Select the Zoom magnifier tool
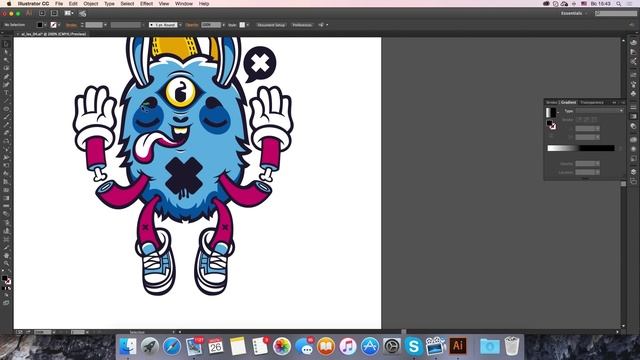This screenshot has width=640, height=360. coord(6,263)
